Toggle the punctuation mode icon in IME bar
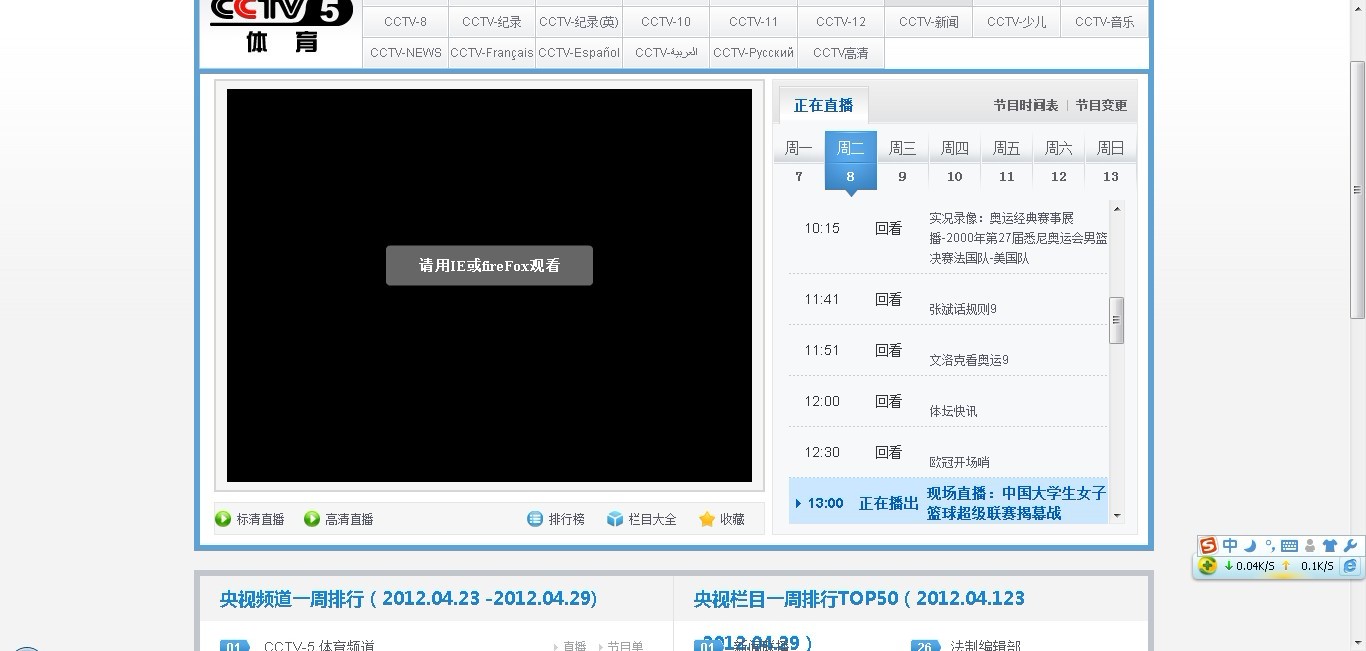The image size is (1366, 651). click(1270, 545)
